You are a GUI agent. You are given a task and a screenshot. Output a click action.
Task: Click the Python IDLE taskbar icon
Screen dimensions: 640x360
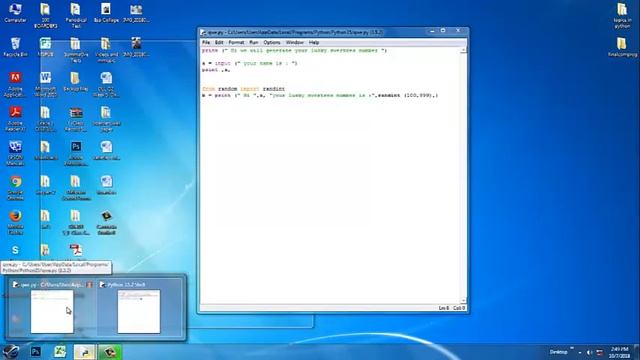point(84,351)
